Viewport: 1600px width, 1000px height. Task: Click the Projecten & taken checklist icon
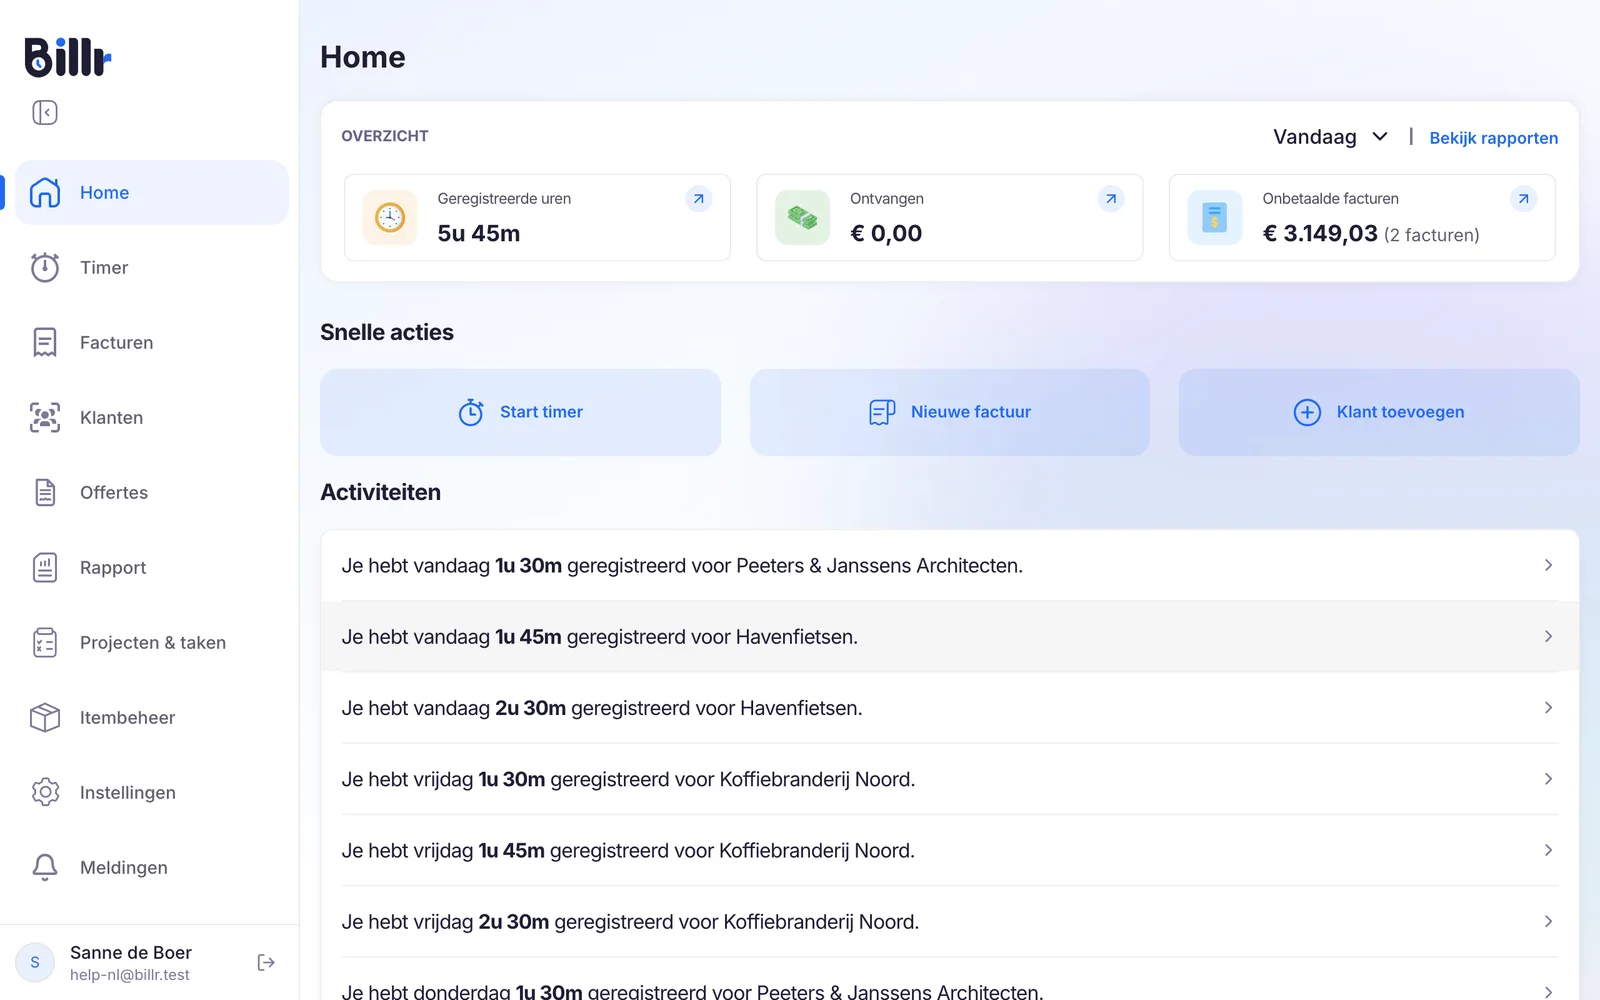point(45,642)
